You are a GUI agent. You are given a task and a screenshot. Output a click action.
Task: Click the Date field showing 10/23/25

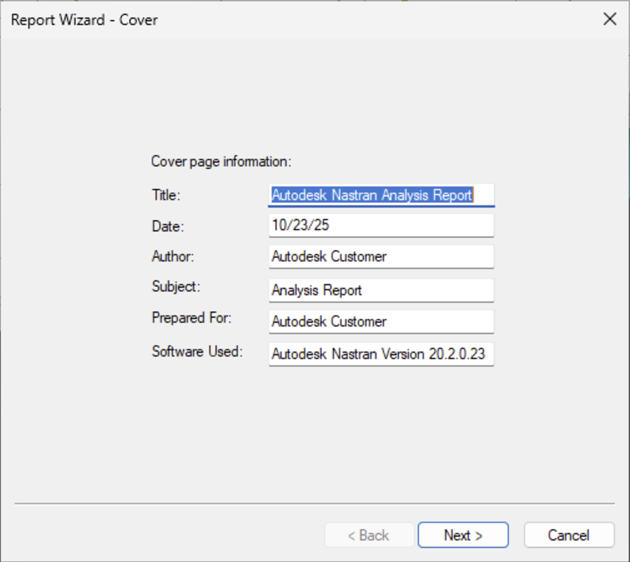381,225
